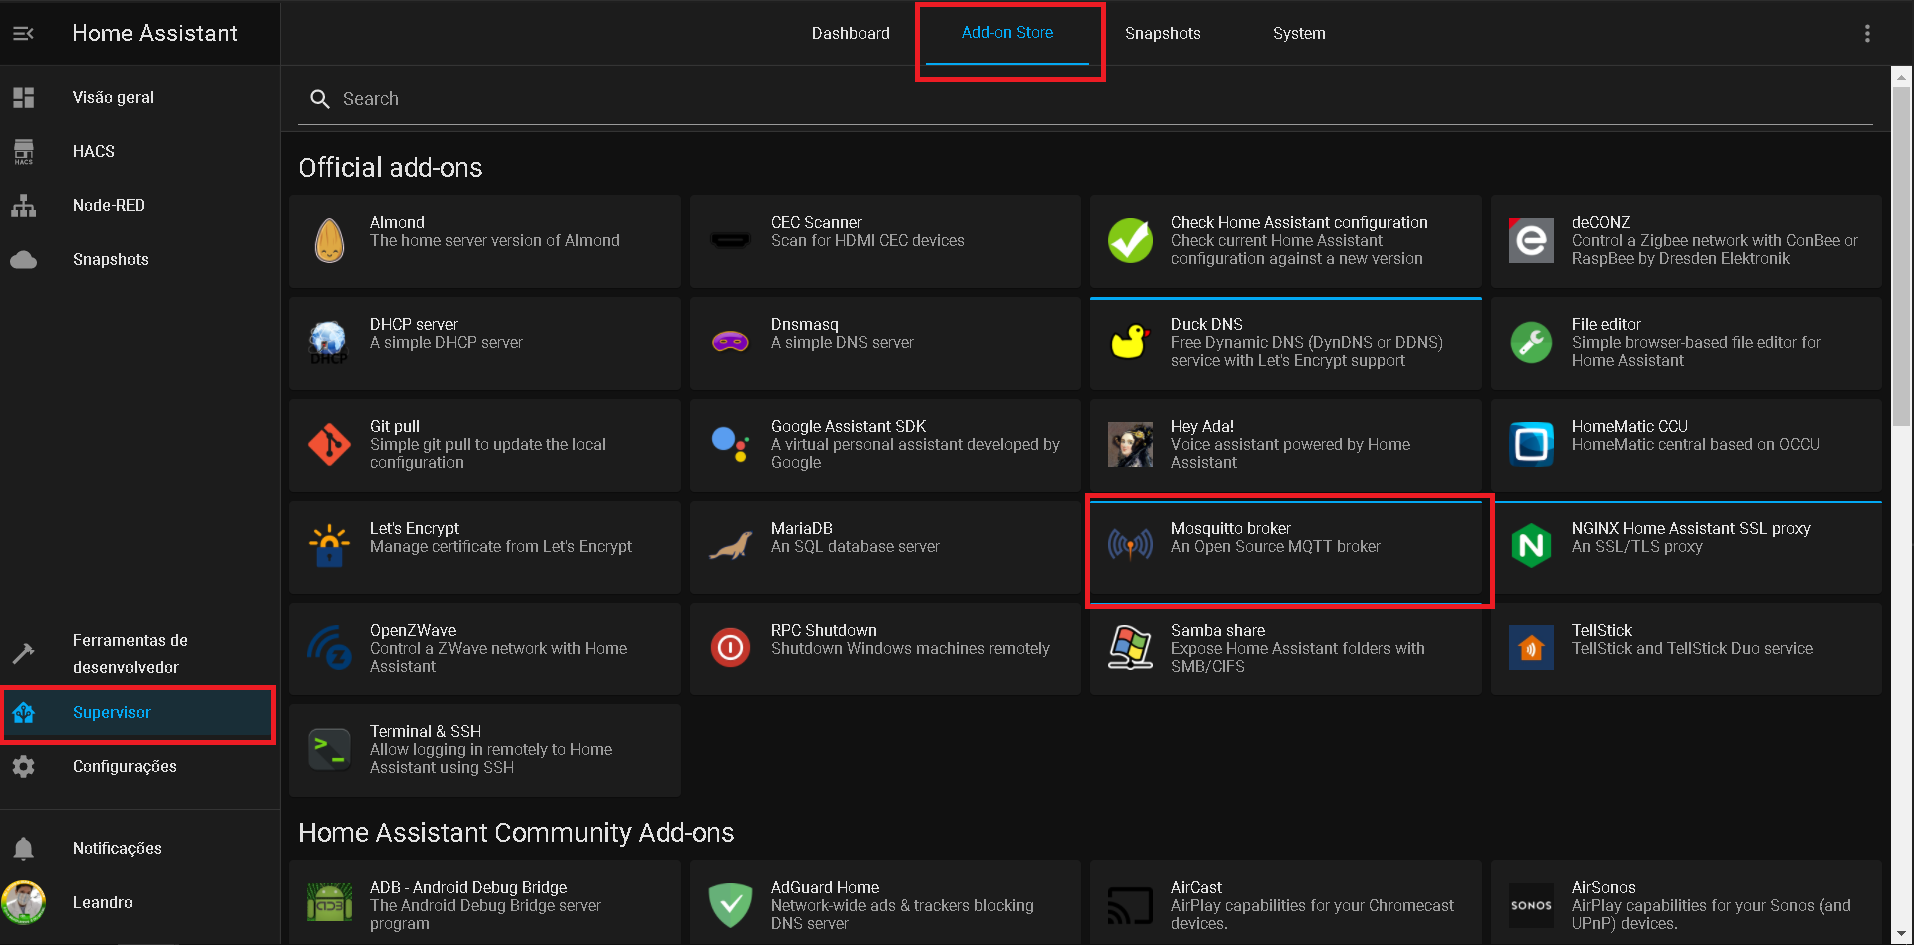Open the HACS store icon in sidebar
Screen dimensions: 1914x945
point(23,151)
